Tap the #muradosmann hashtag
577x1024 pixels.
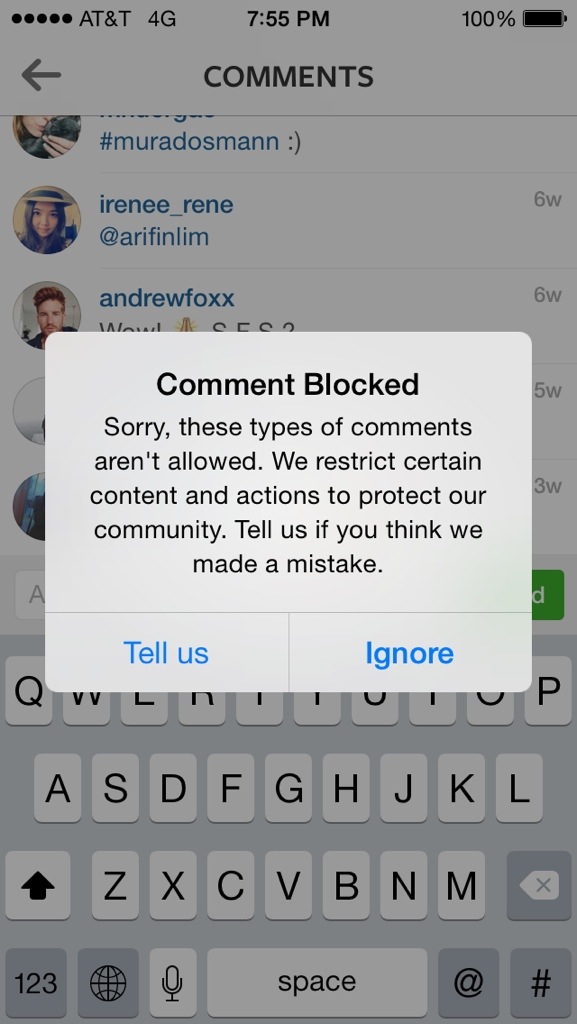189,142
